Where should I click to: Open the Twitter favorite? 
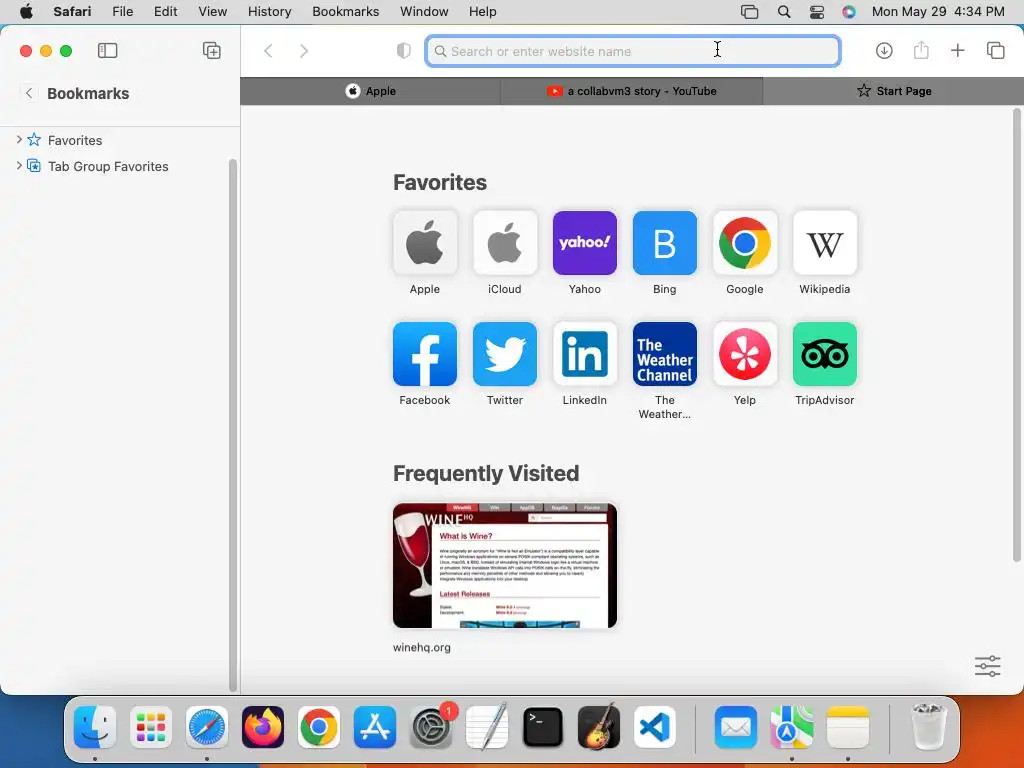point(505,354)
